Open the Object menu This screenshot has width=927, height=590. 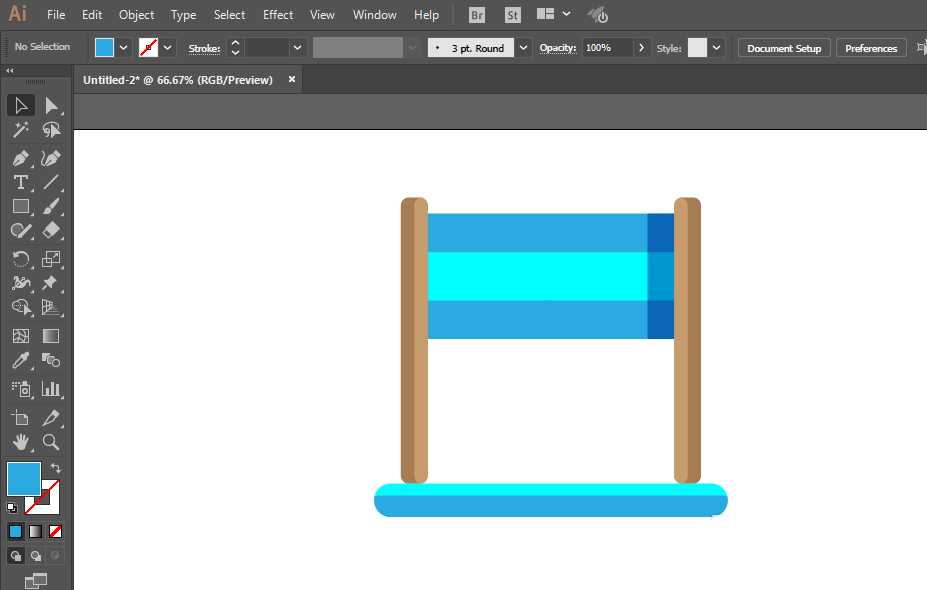(x=136, y=15)
